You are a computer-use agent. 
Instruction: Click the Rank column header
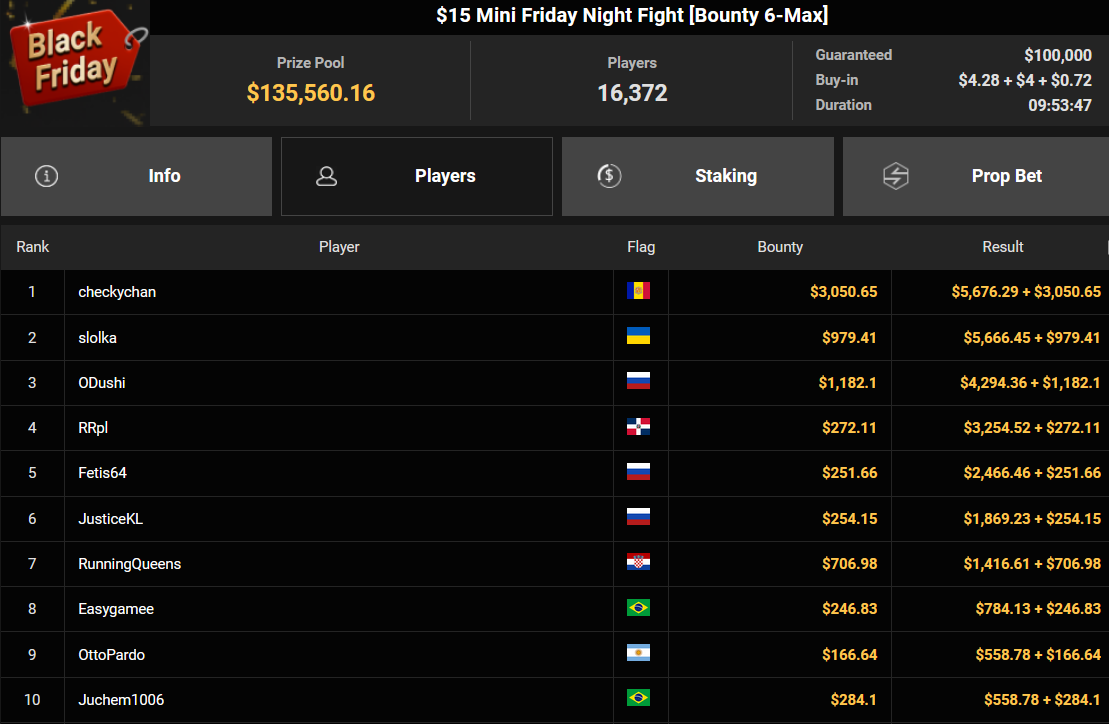click(32, 247)
